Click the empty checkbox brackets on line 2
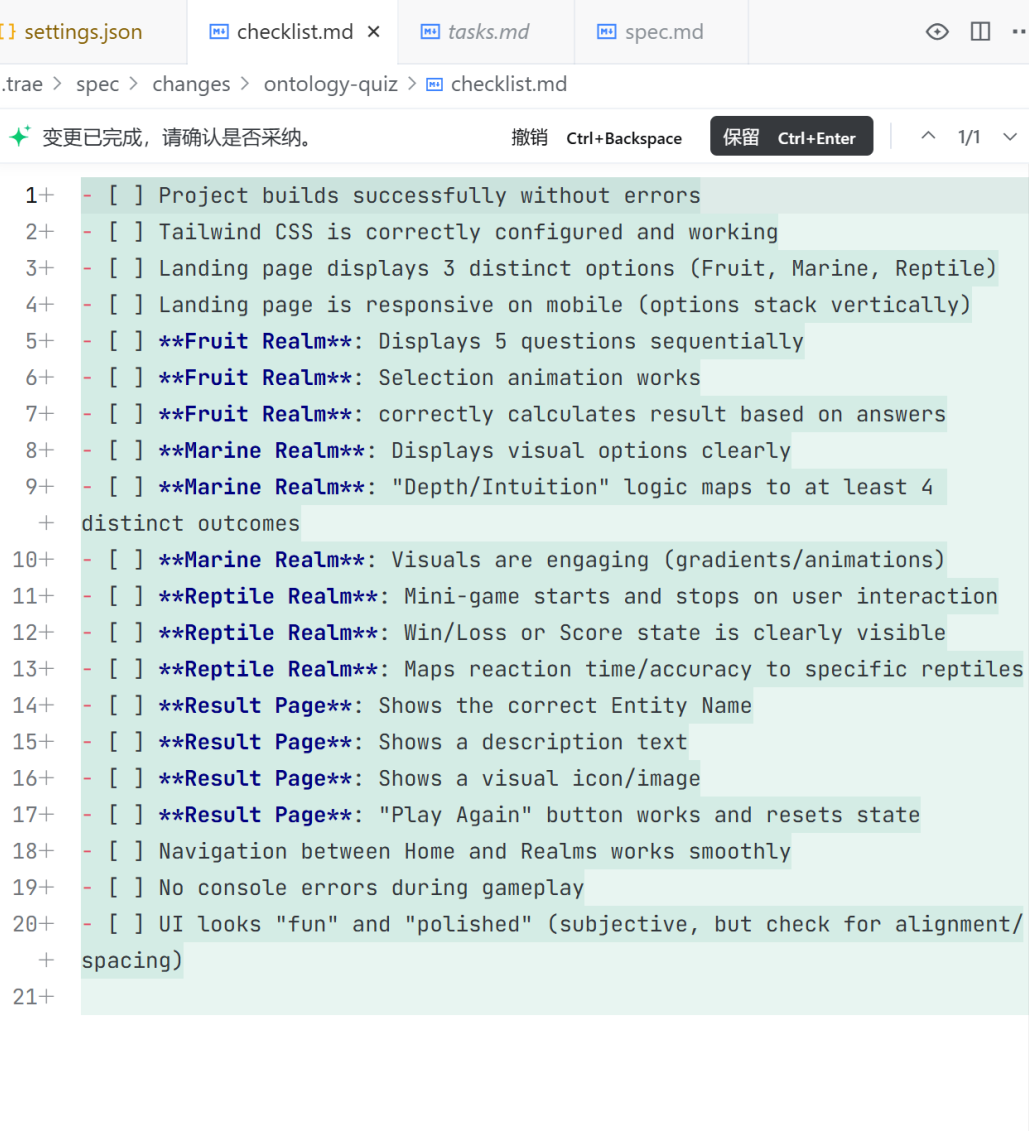 click(x=125, y=232)
